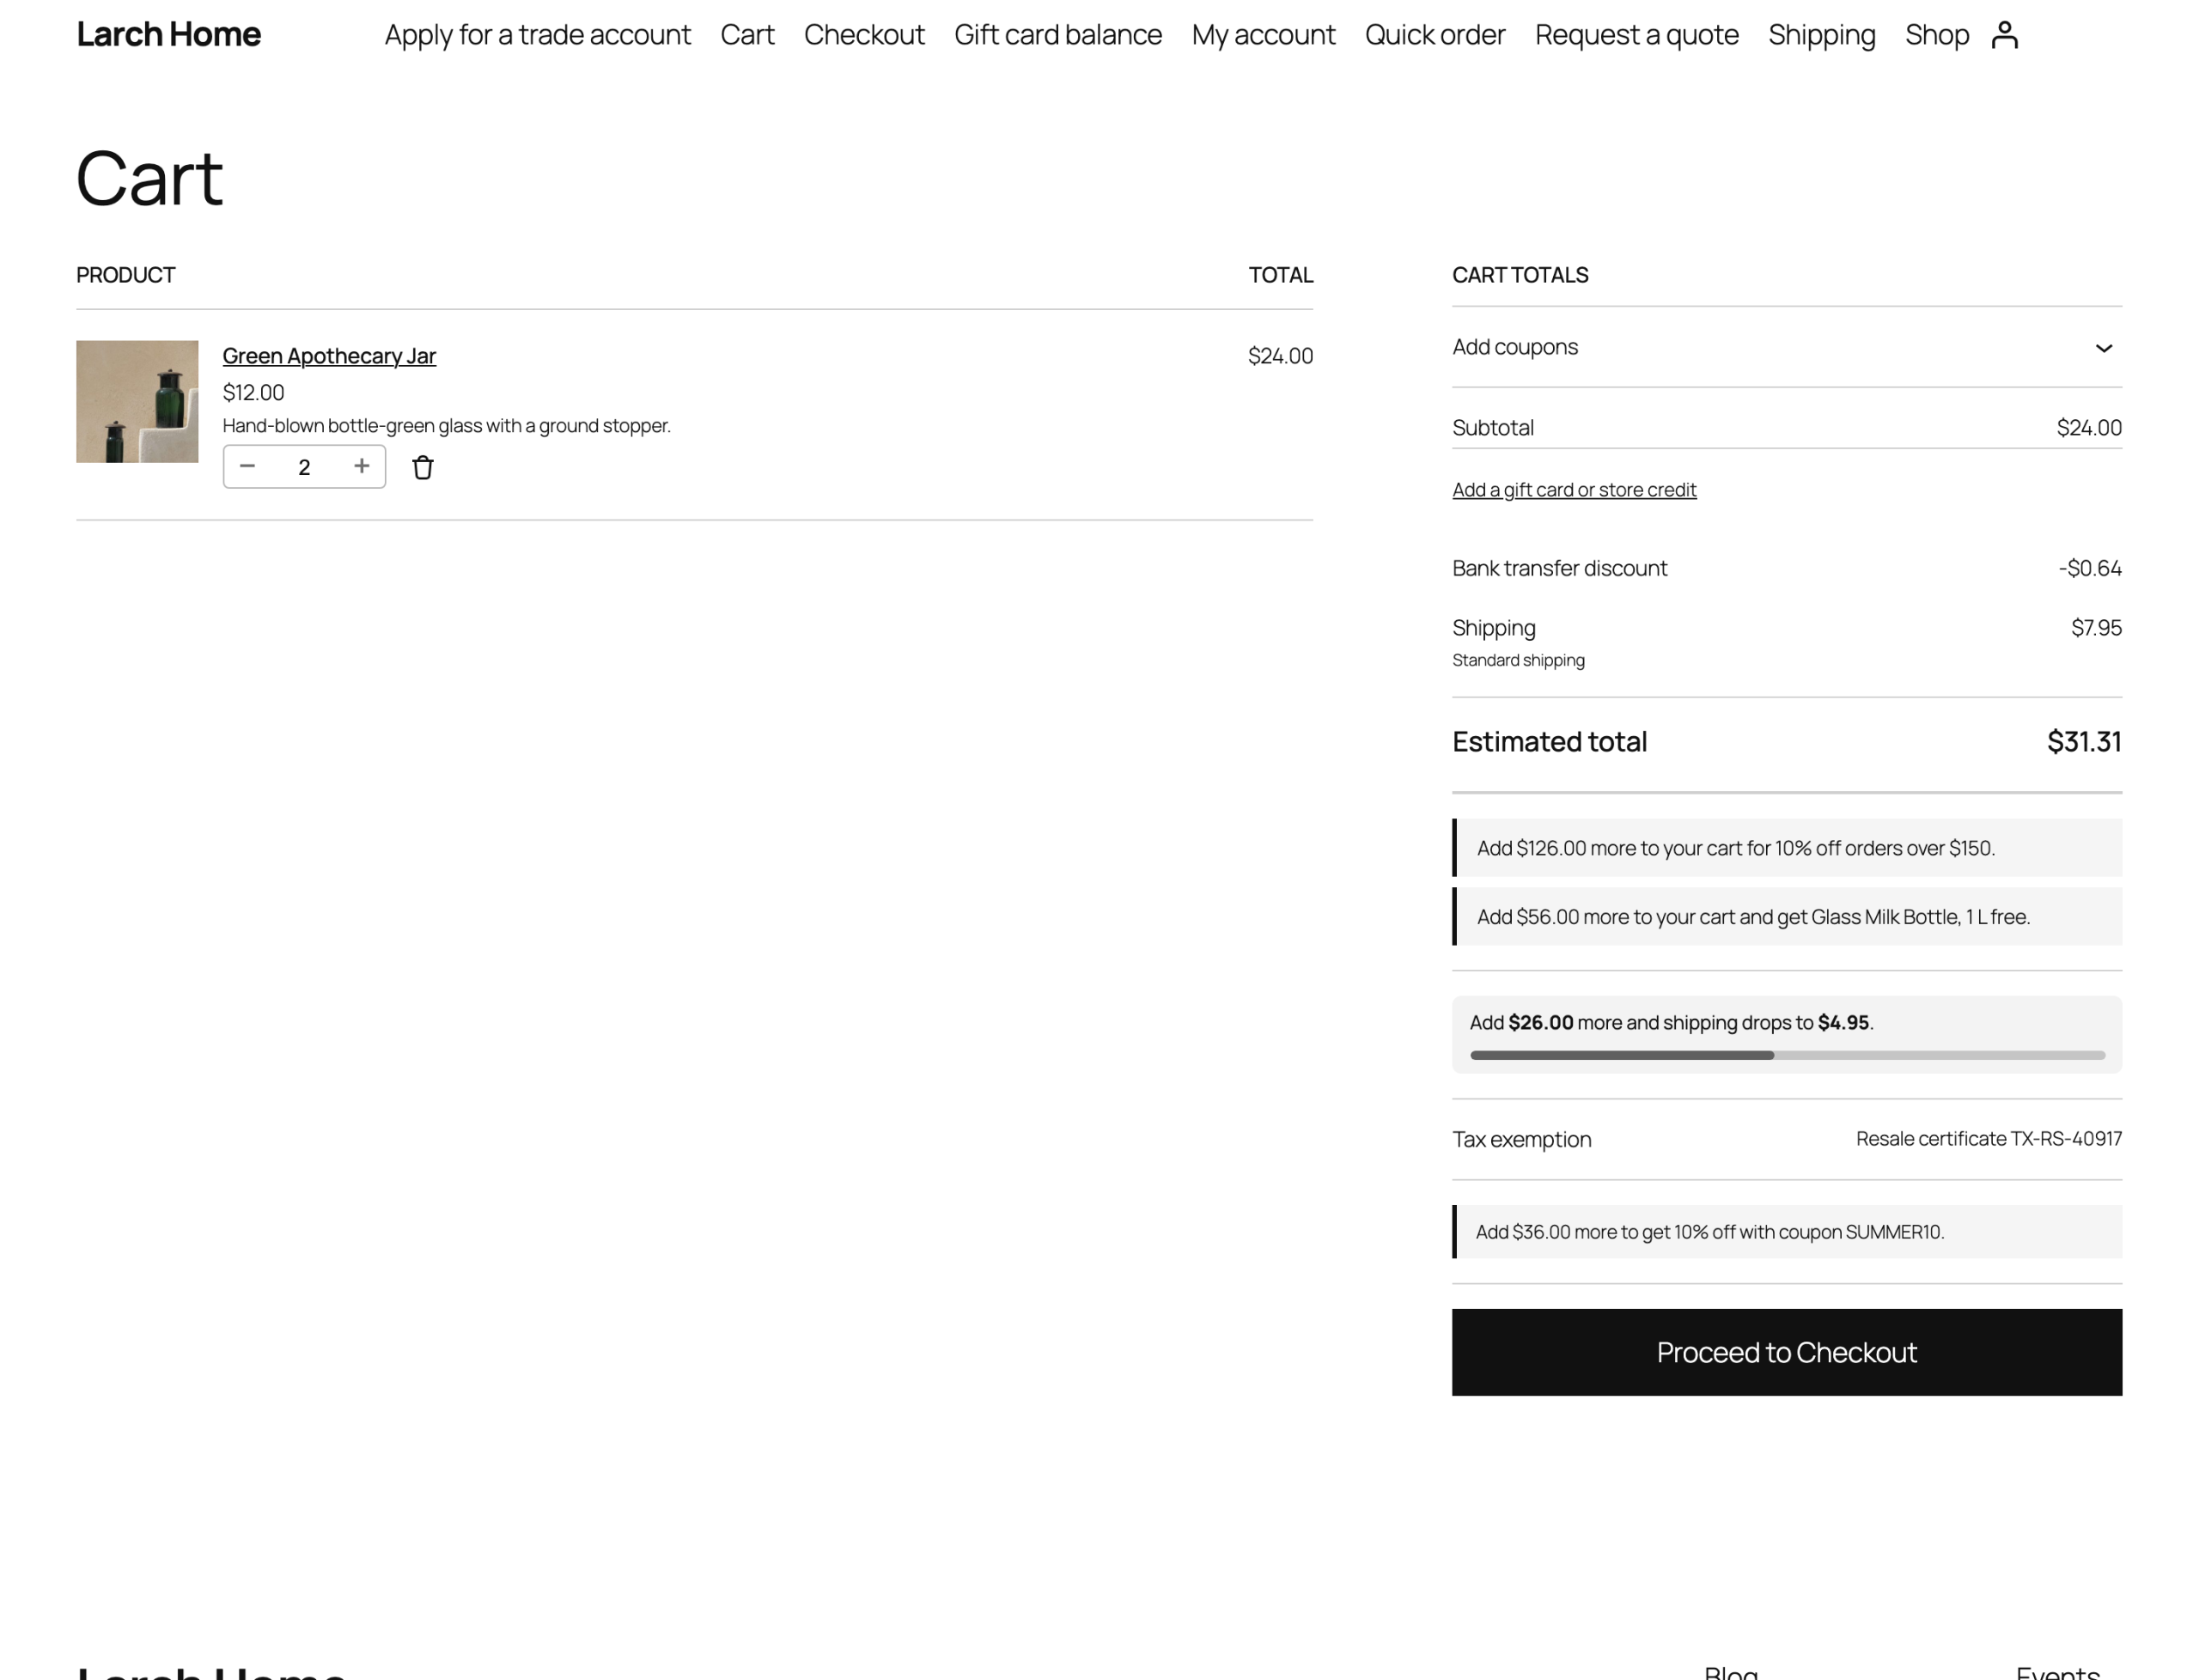
Task: Click the Hand-blown bottle-green glass description
Action: pos(446,426)
